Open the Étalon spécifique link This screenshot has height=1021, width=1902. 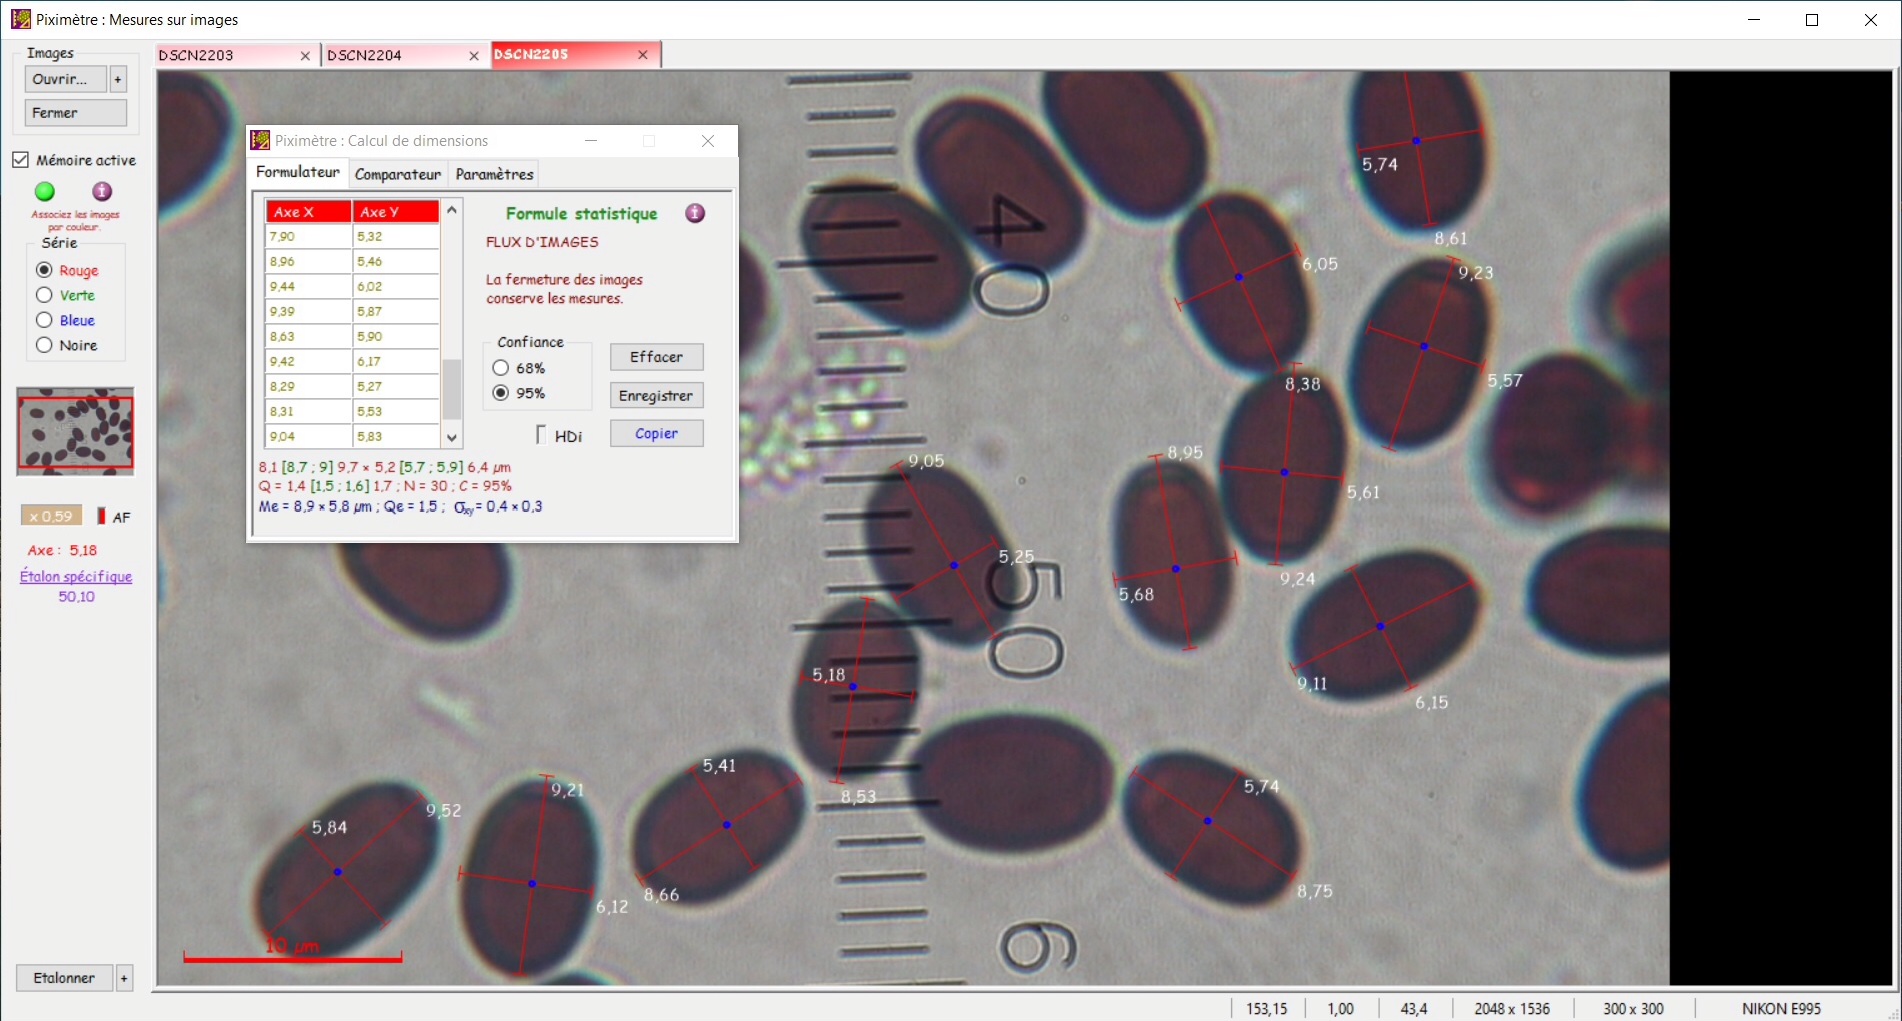click(x=76, y=576)
